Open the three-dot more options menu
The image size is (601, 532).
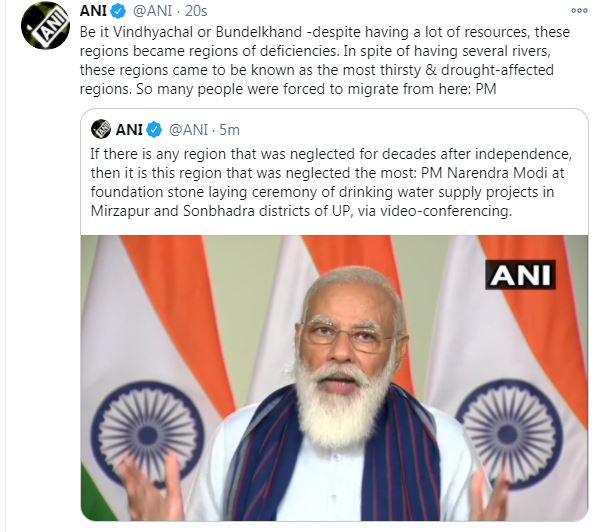(x=579, y=11)
